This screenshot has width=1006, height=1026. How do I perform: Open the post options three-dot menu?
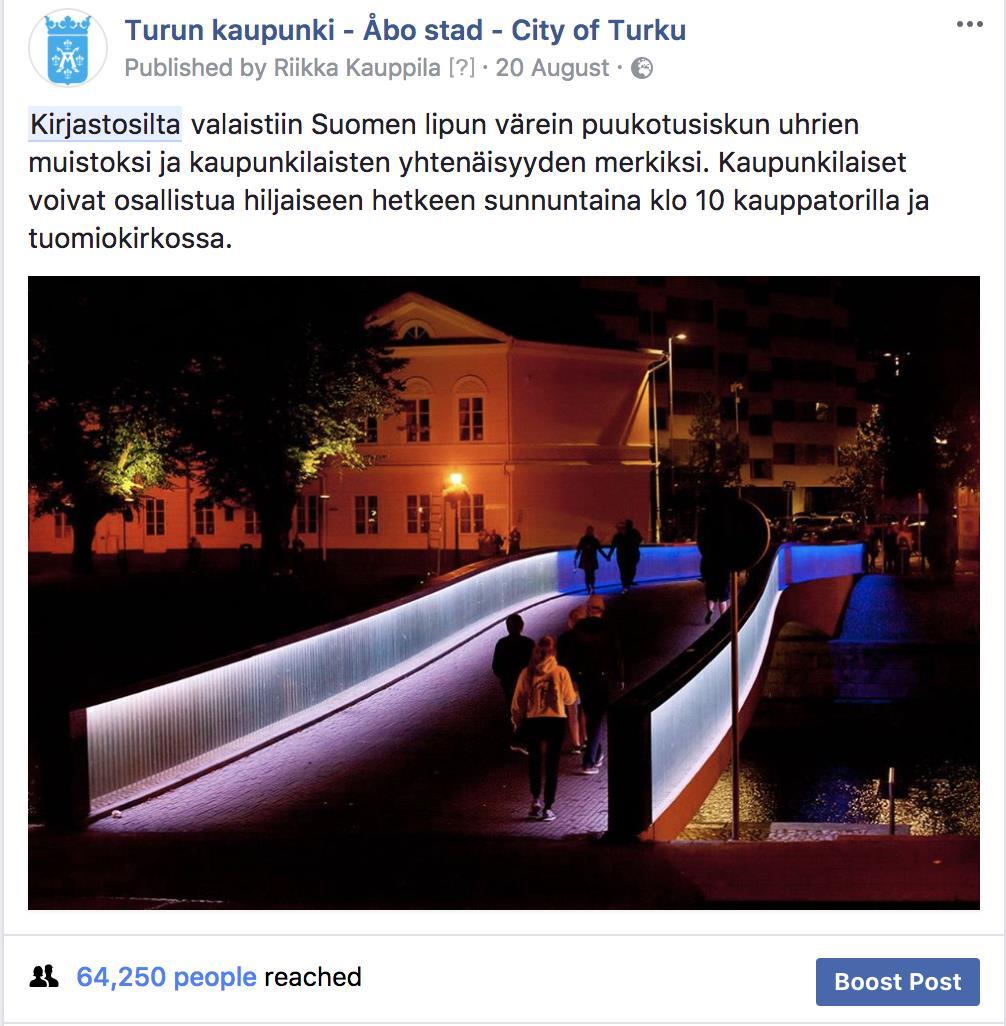pos(969,24)
